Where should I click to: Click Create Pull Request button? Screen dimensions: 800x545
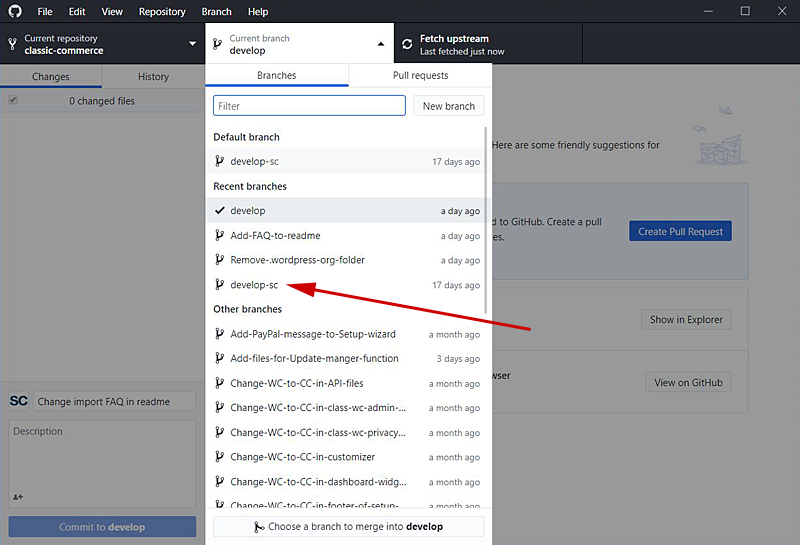click(680, 231)
